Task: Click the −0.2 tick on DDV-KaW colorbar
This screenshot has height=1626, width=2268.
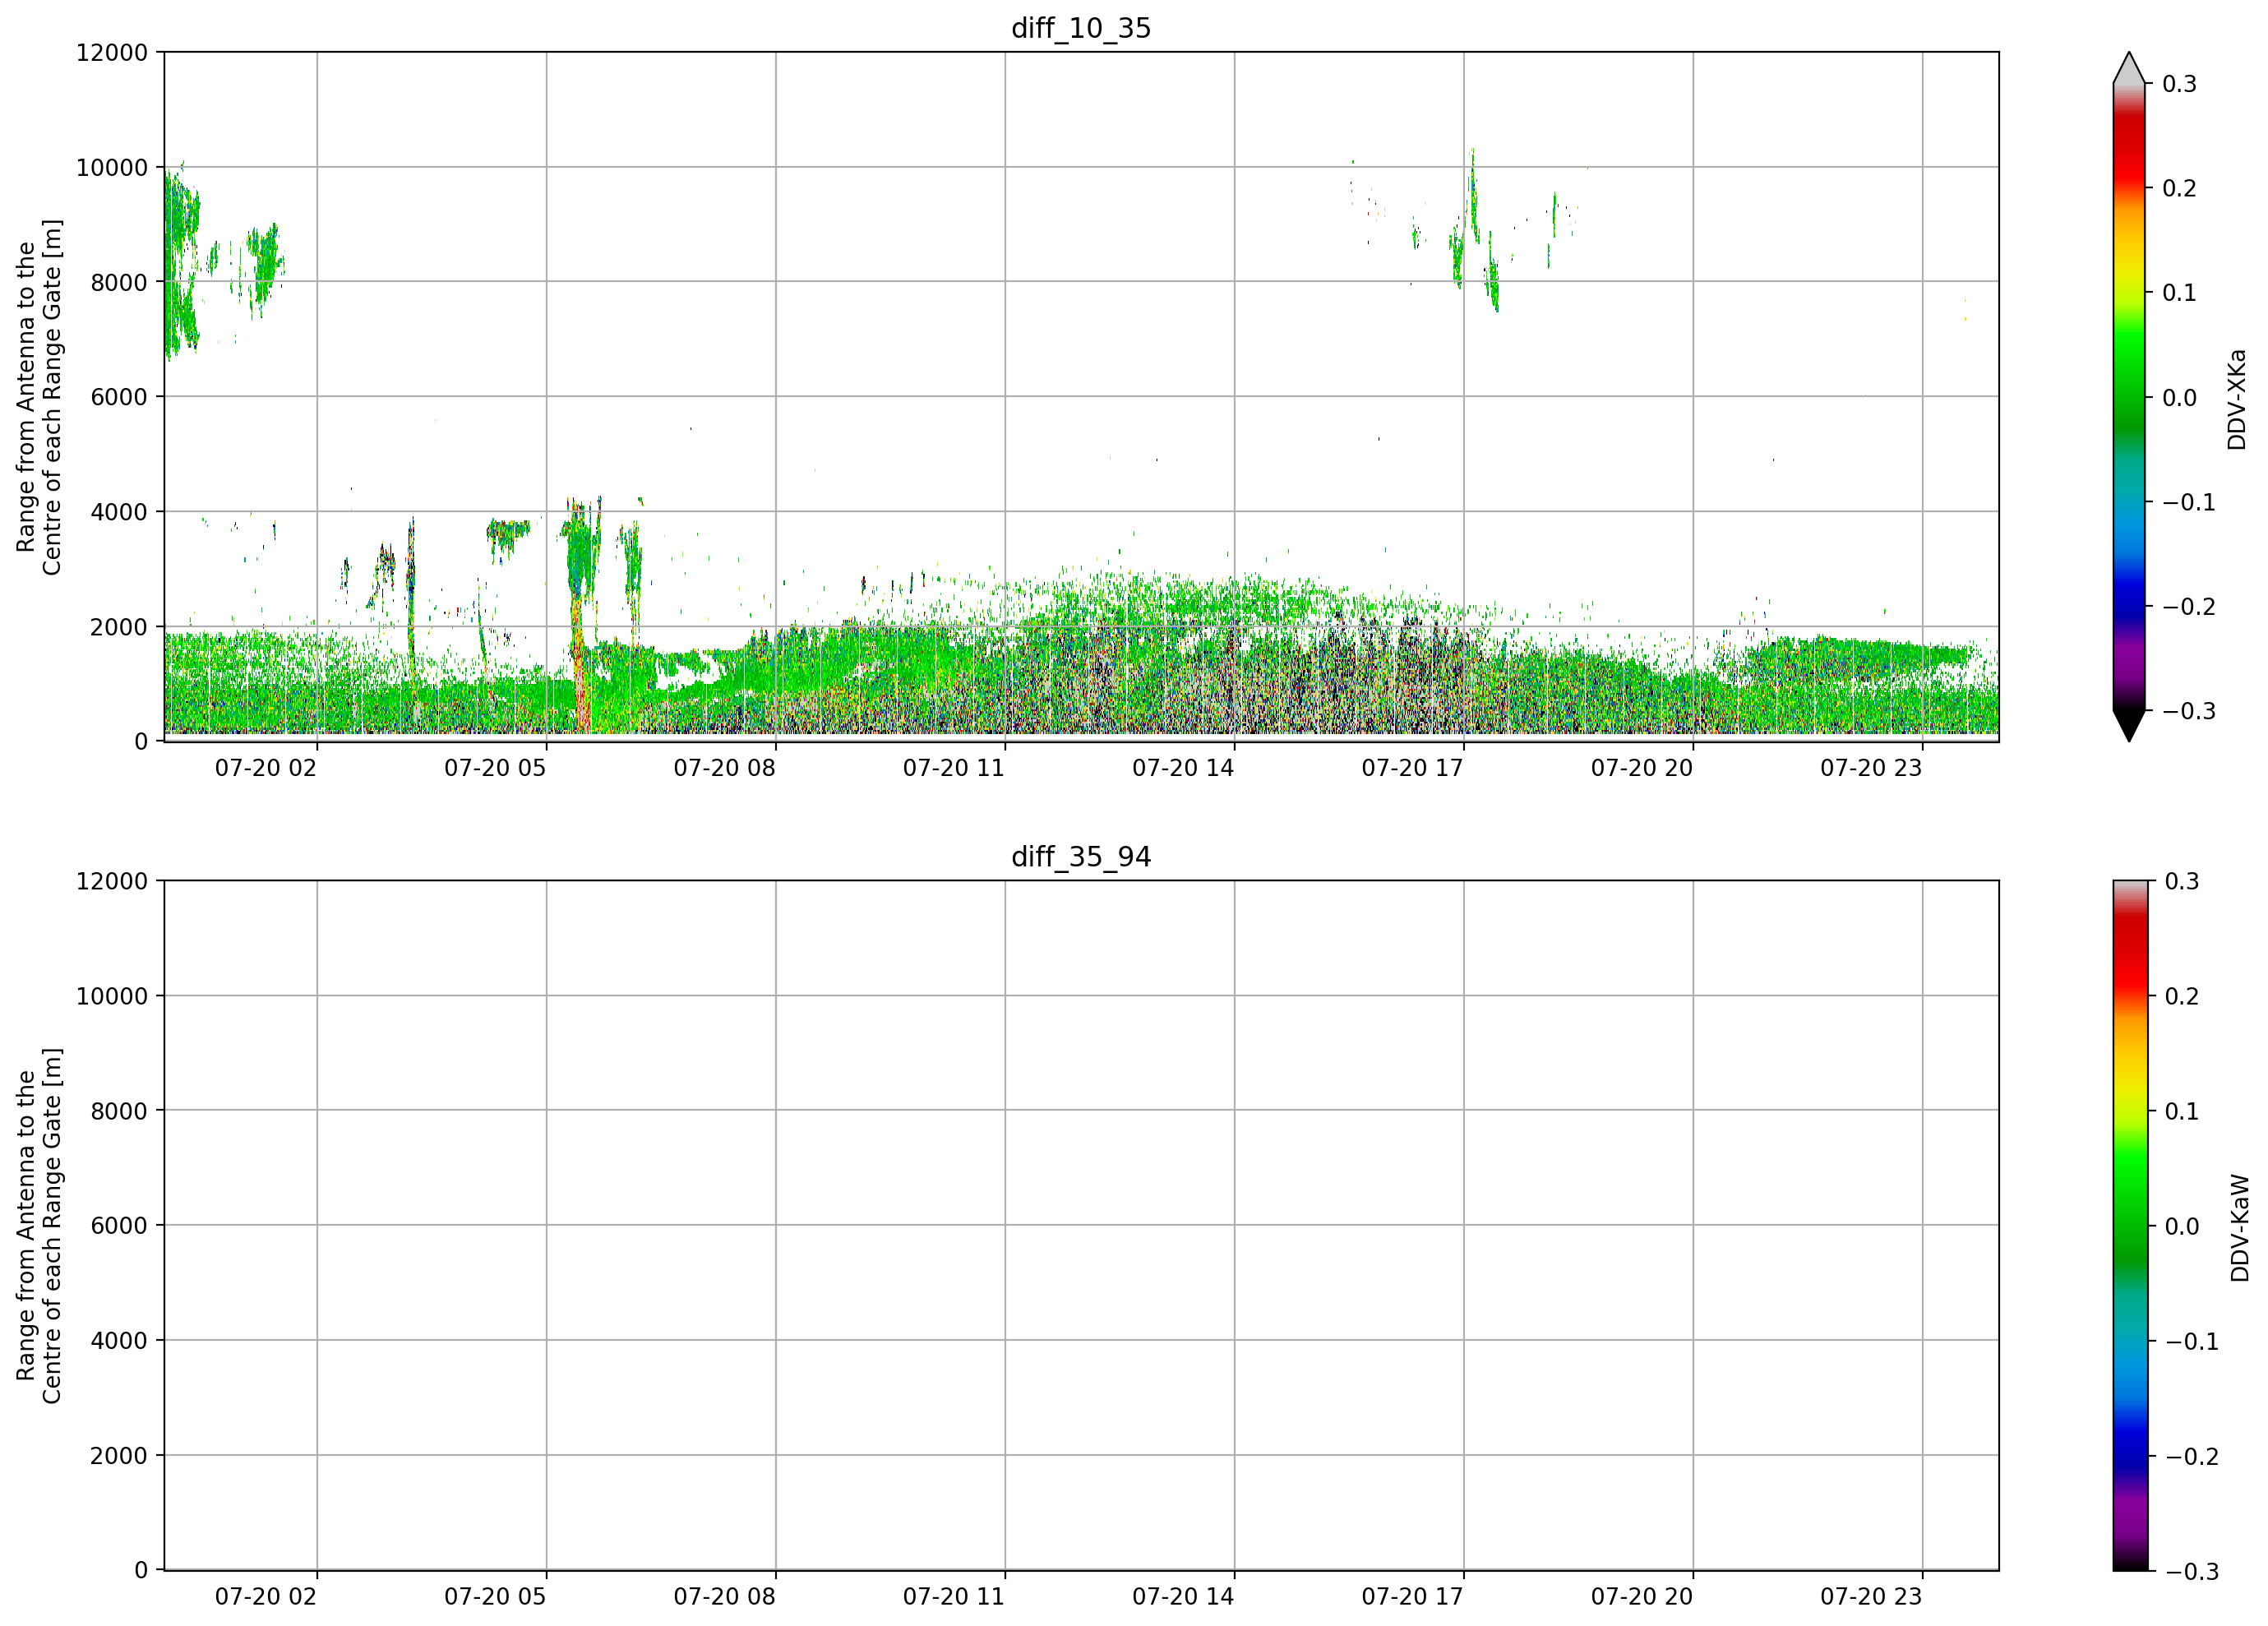Action: click(x=2192, y=1457)
